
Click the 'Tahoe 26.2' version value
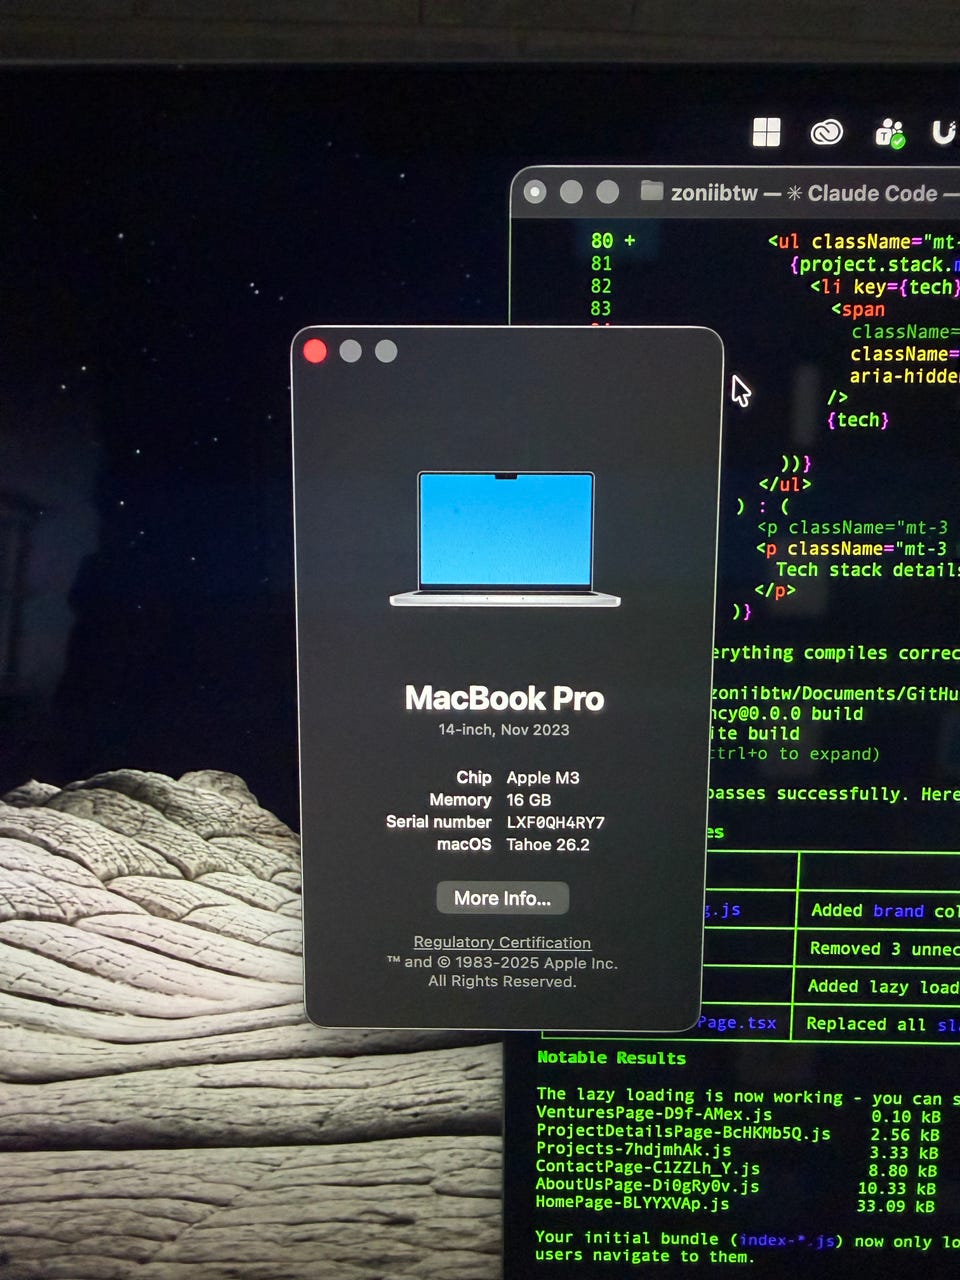click(x=548, y=845)
